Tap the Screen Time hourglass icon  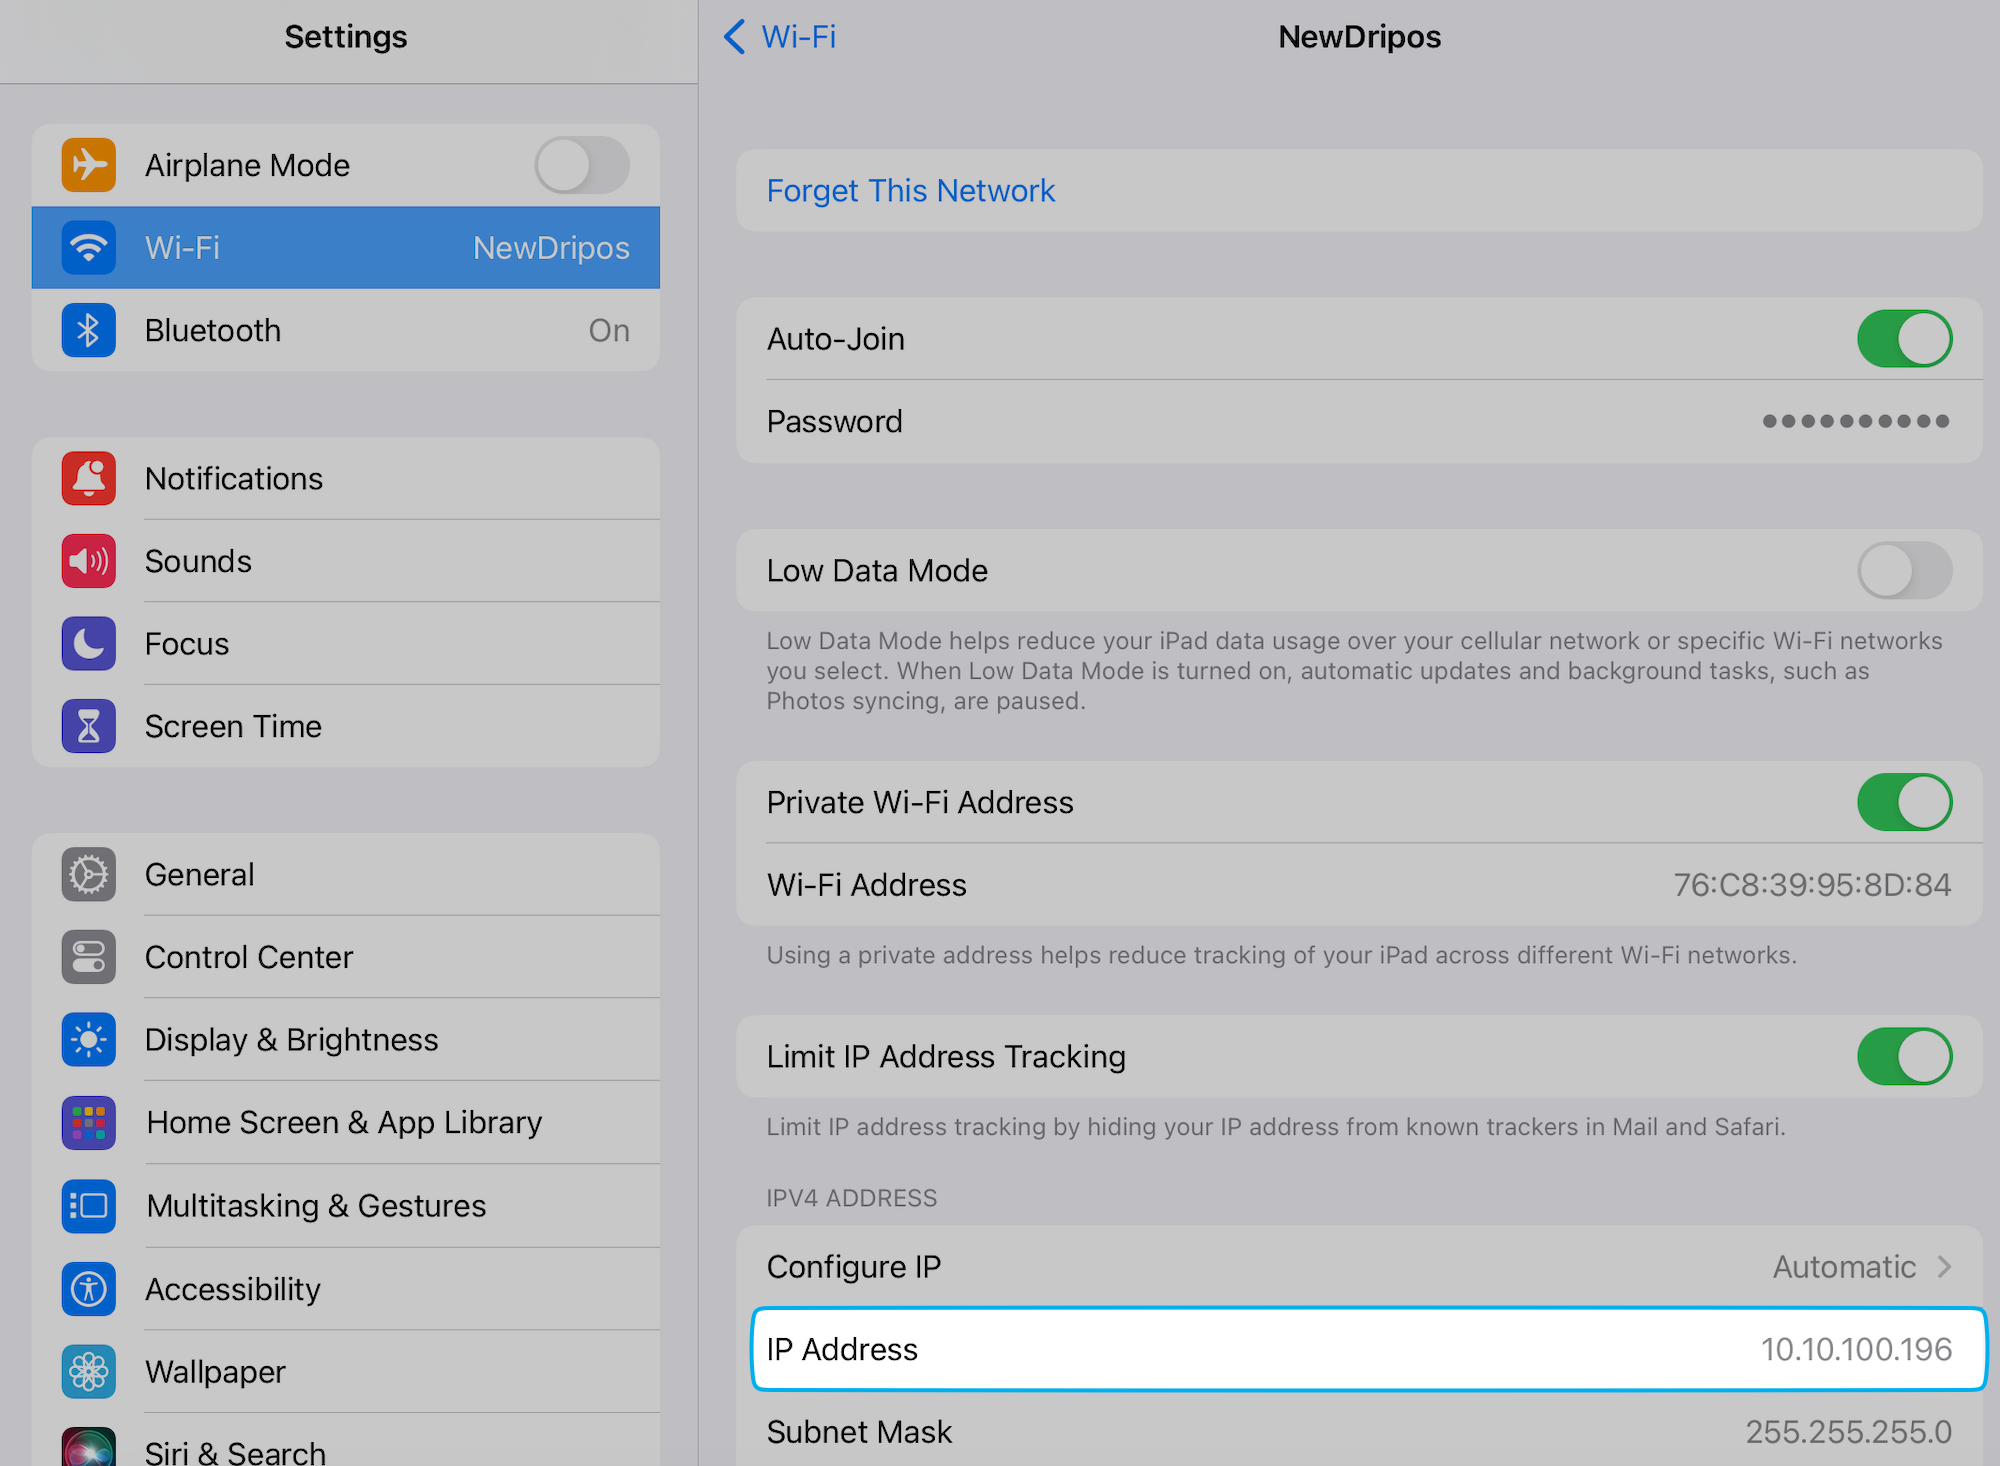coord(88,726)
